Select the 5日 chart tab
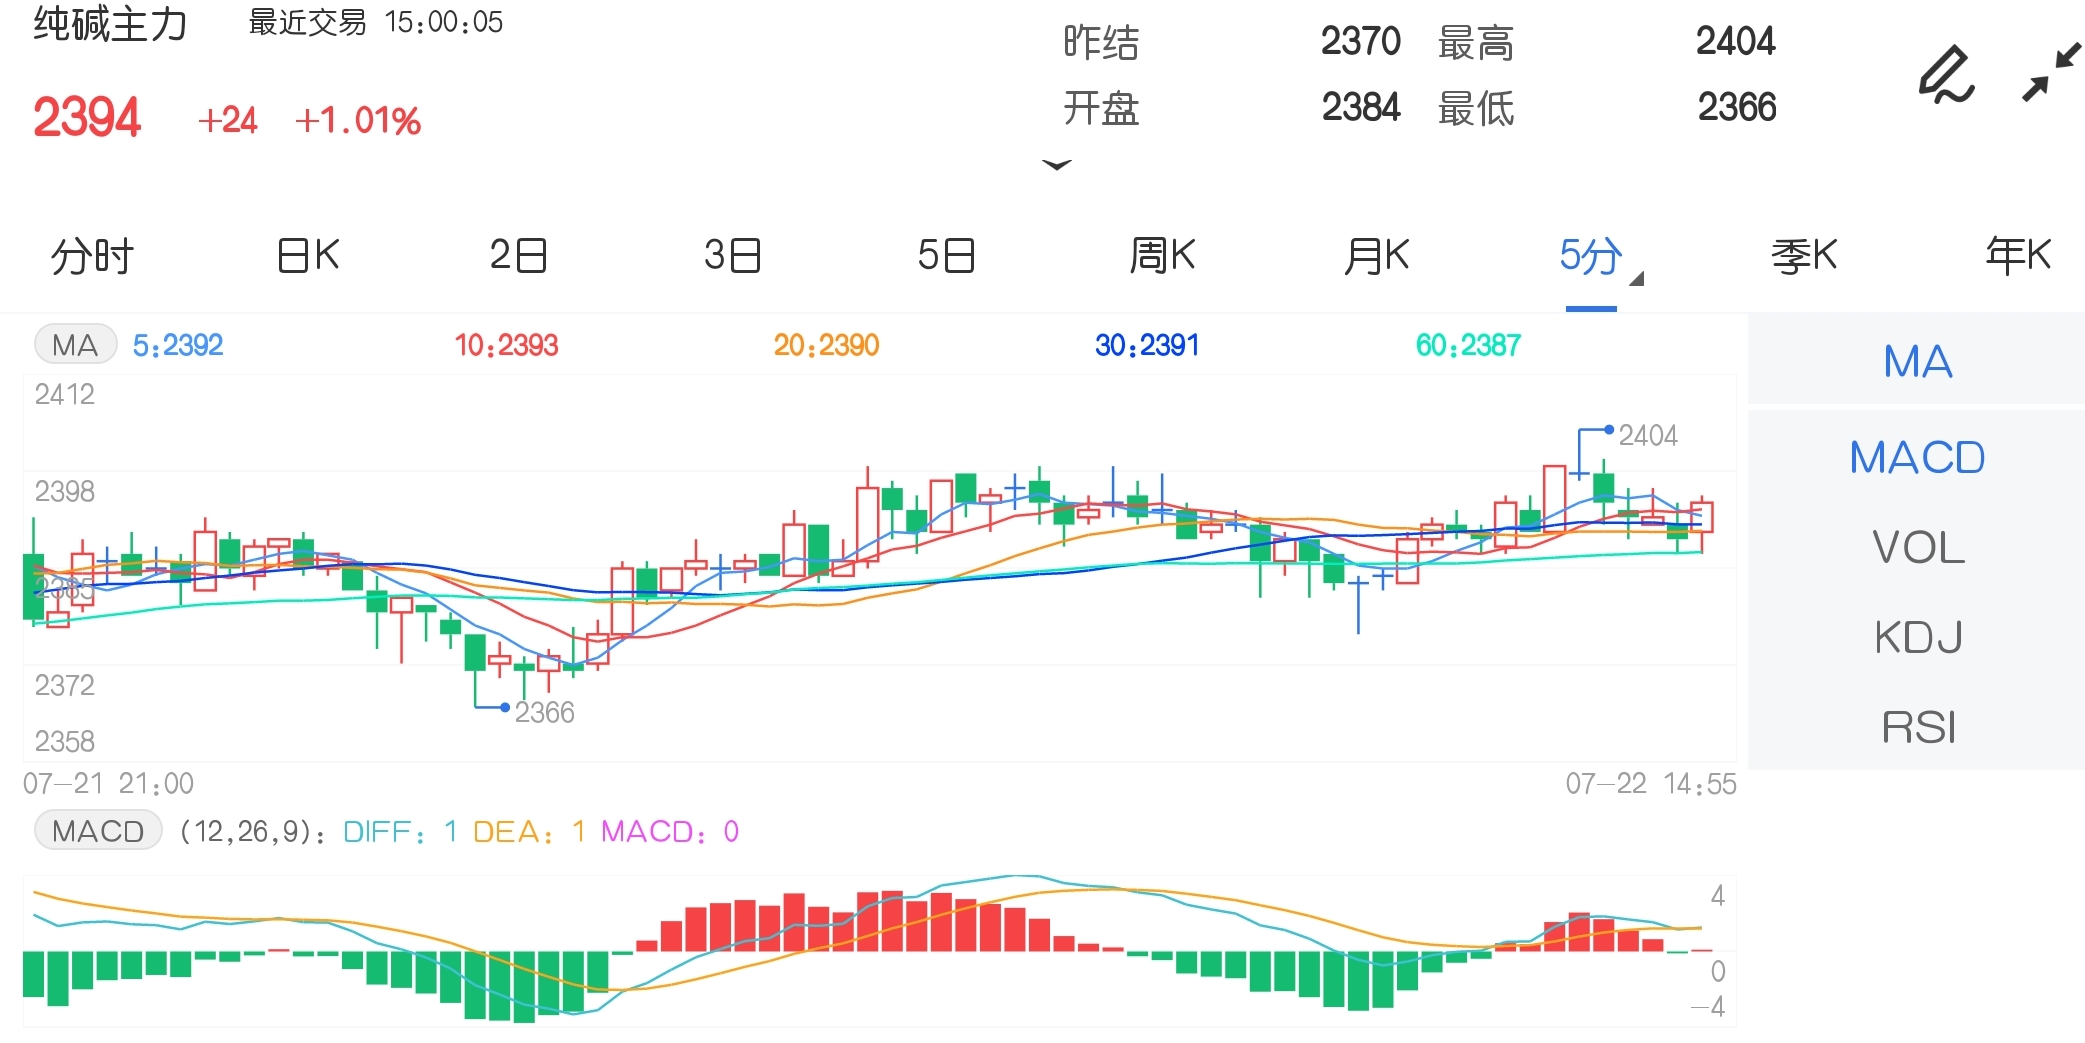 point(946,256)
